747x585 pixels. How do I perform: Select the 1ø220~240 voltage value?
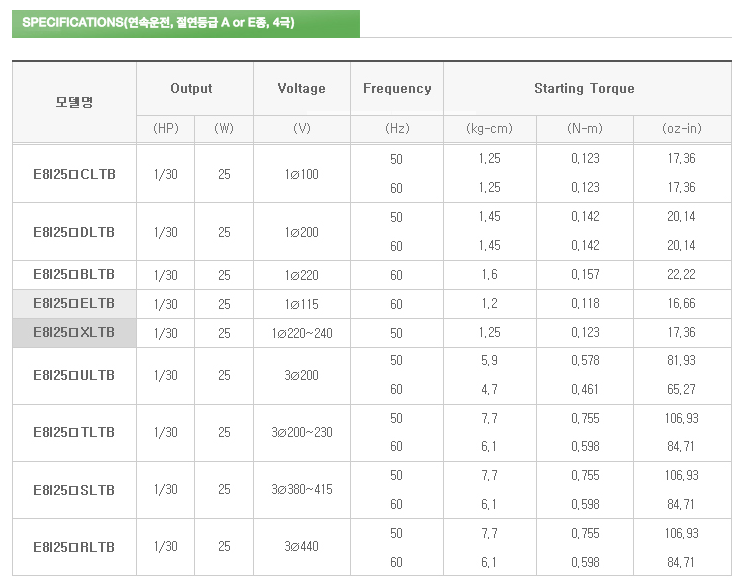301,333
